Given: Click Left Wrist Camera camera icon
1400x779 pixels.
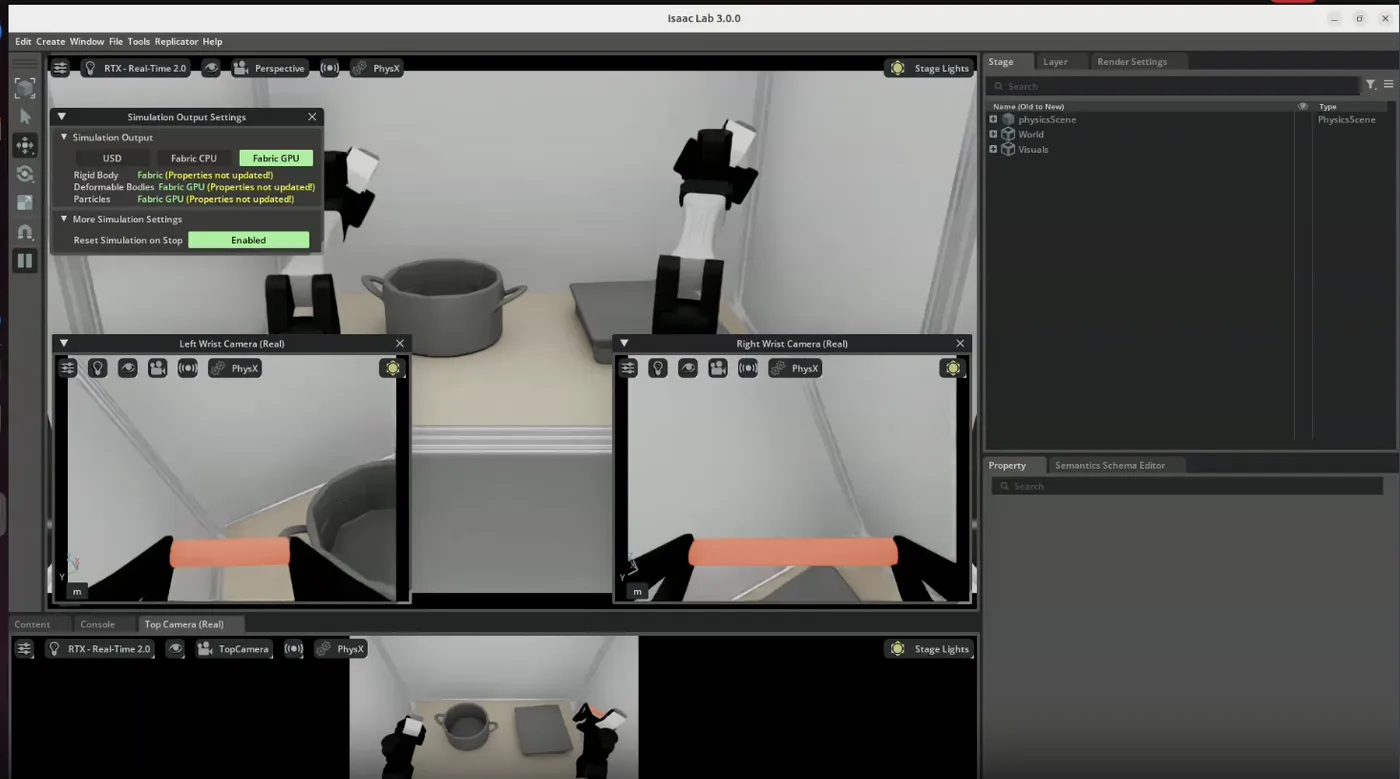Looking at the screenshot, I should coord(157,368).
